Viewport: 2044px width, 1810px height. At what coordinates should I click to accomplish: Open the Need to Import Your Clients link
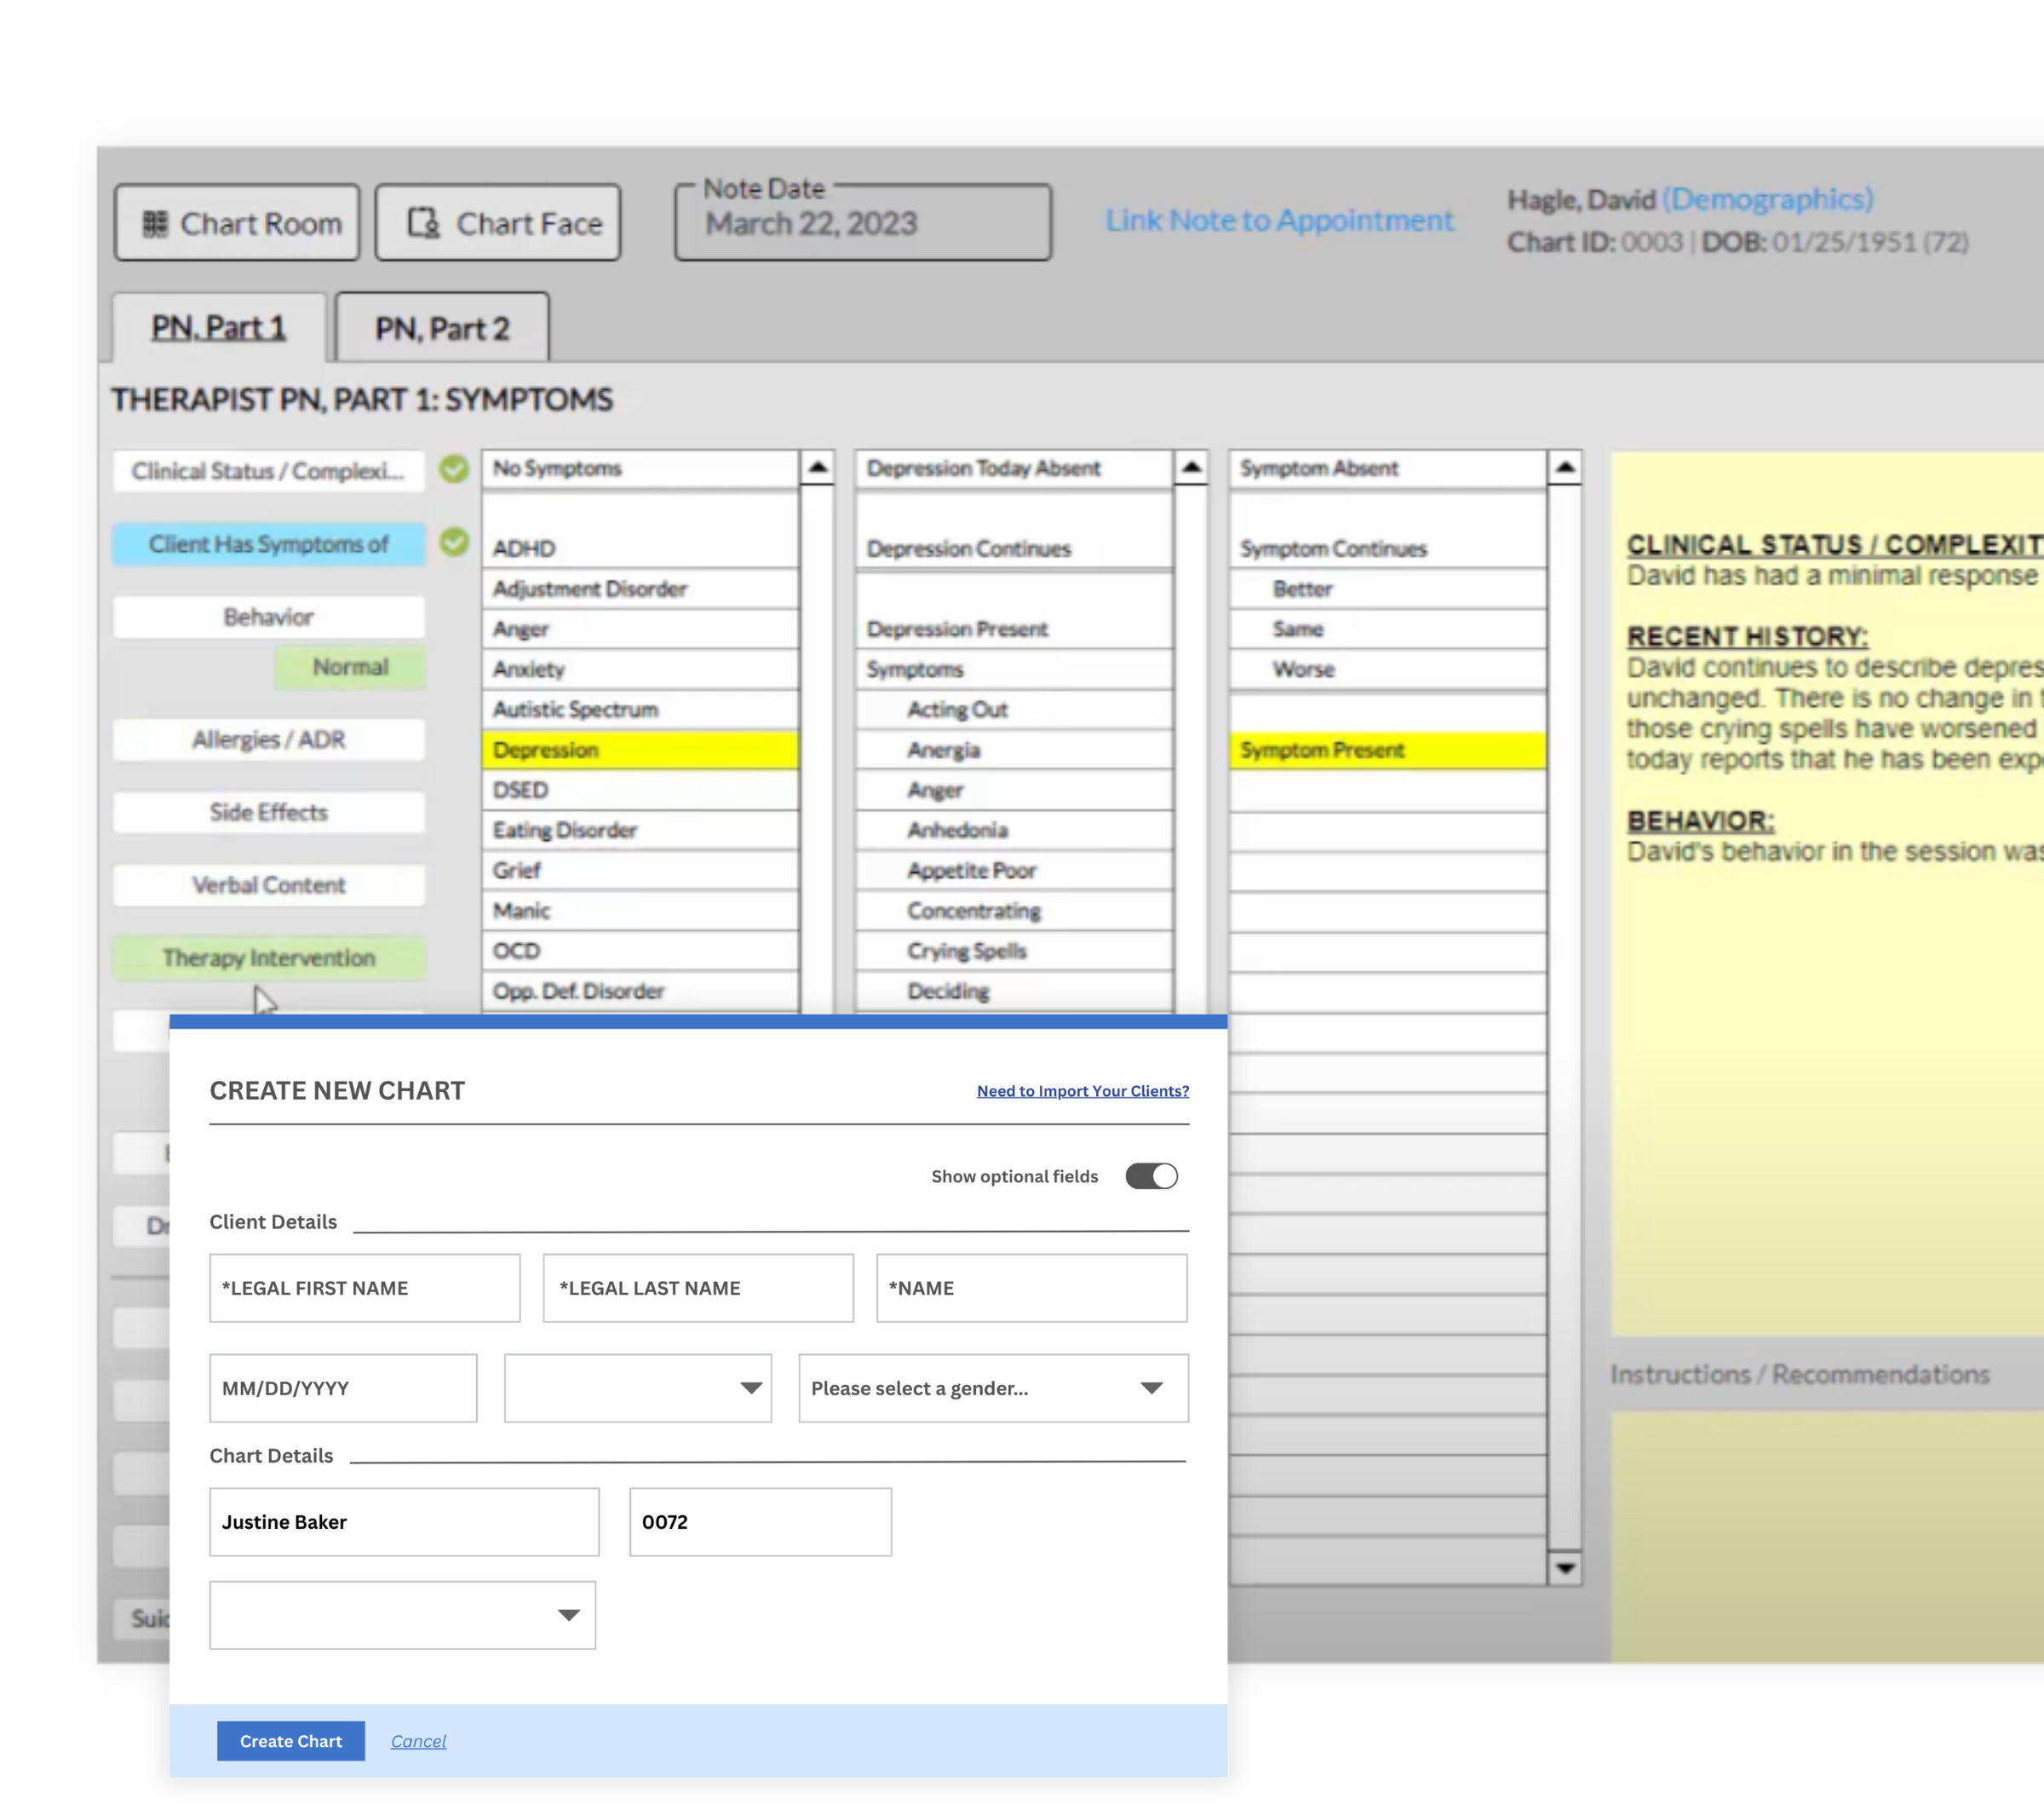click(1082, 1091)
